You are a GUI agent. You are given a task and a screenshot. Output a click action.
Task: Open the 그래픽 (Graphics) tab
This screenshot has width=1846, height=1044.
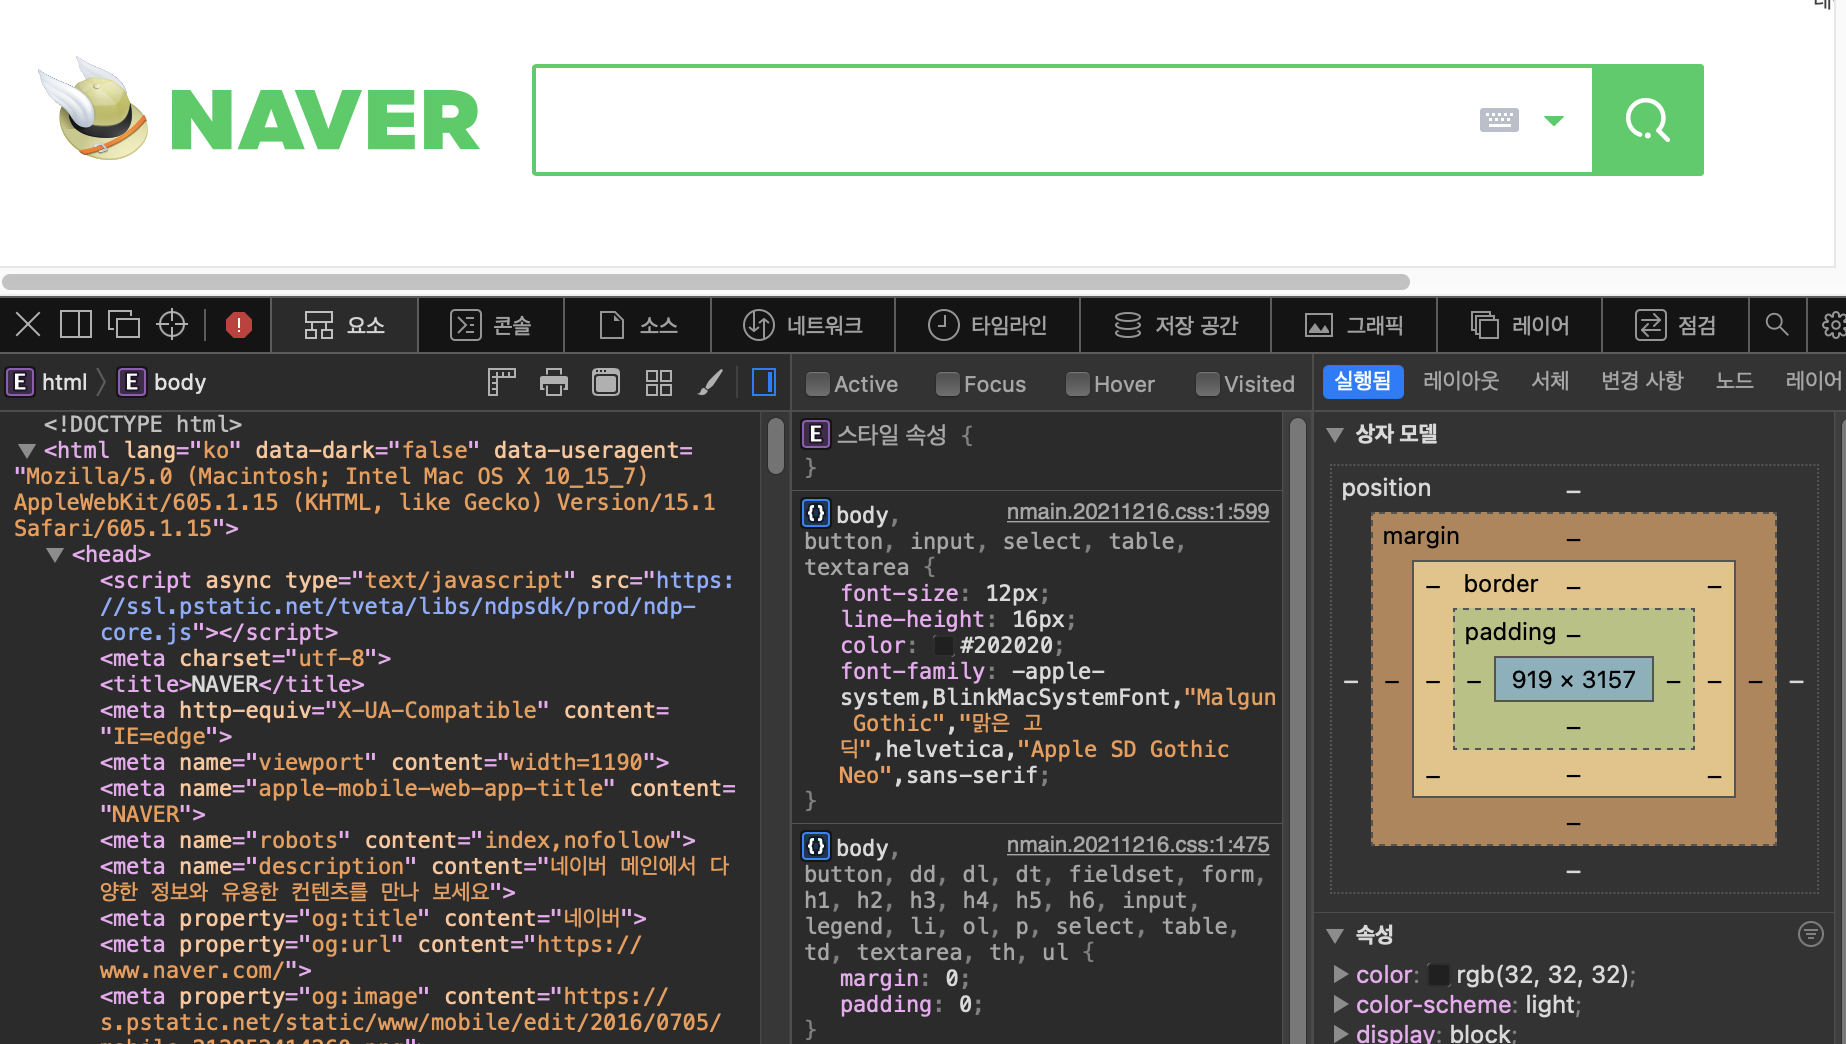click(1354, 325)
